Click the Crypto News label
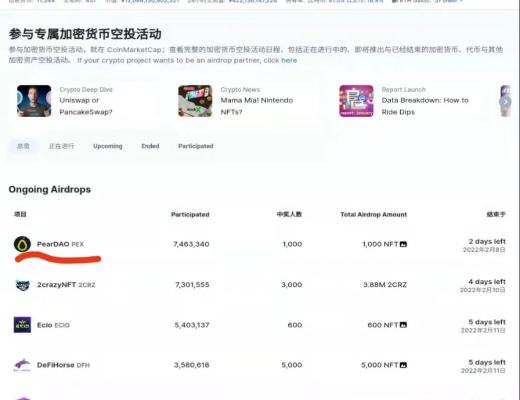 pyautogui.click(x=240, y=90)
